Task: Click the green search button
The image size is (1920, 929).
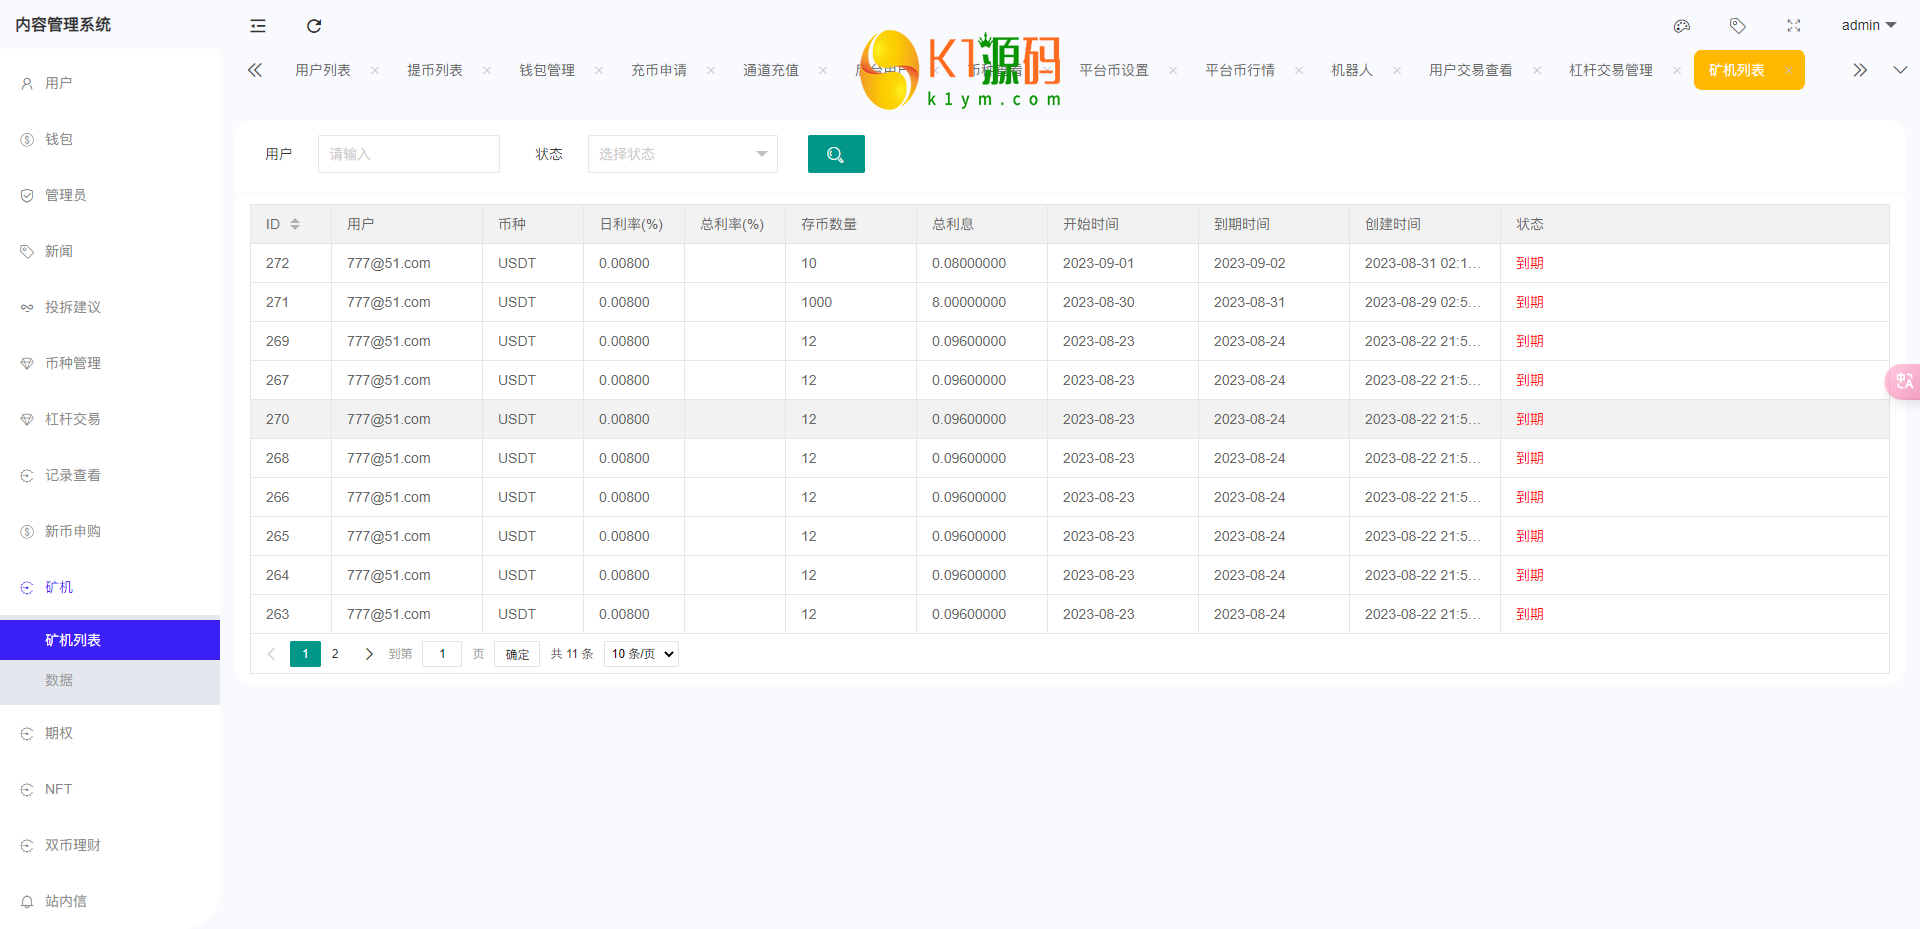Action: [x=835, y=154]
